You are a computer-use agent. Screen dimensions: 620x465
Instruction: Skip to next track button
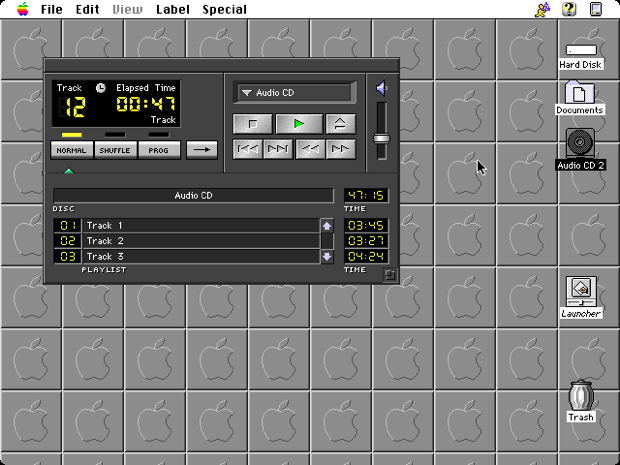(278, 149)
